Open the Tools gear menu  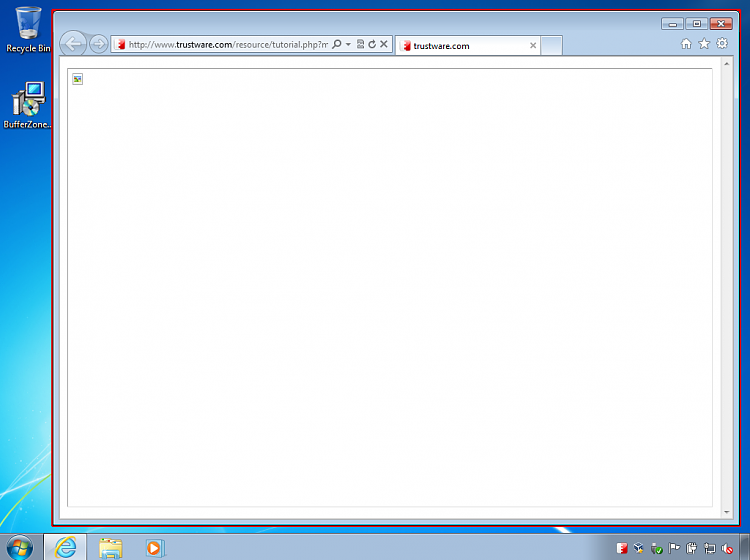click(722, 44)
